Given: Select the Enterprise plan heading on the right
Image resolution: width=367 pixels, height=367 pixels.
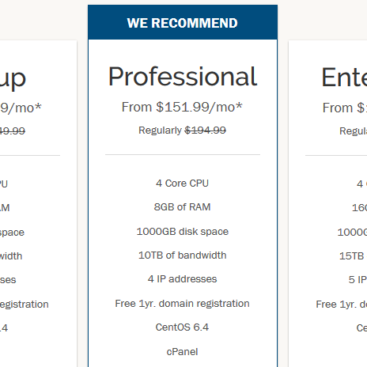Looking at the screenshot, I should point(344,77).
